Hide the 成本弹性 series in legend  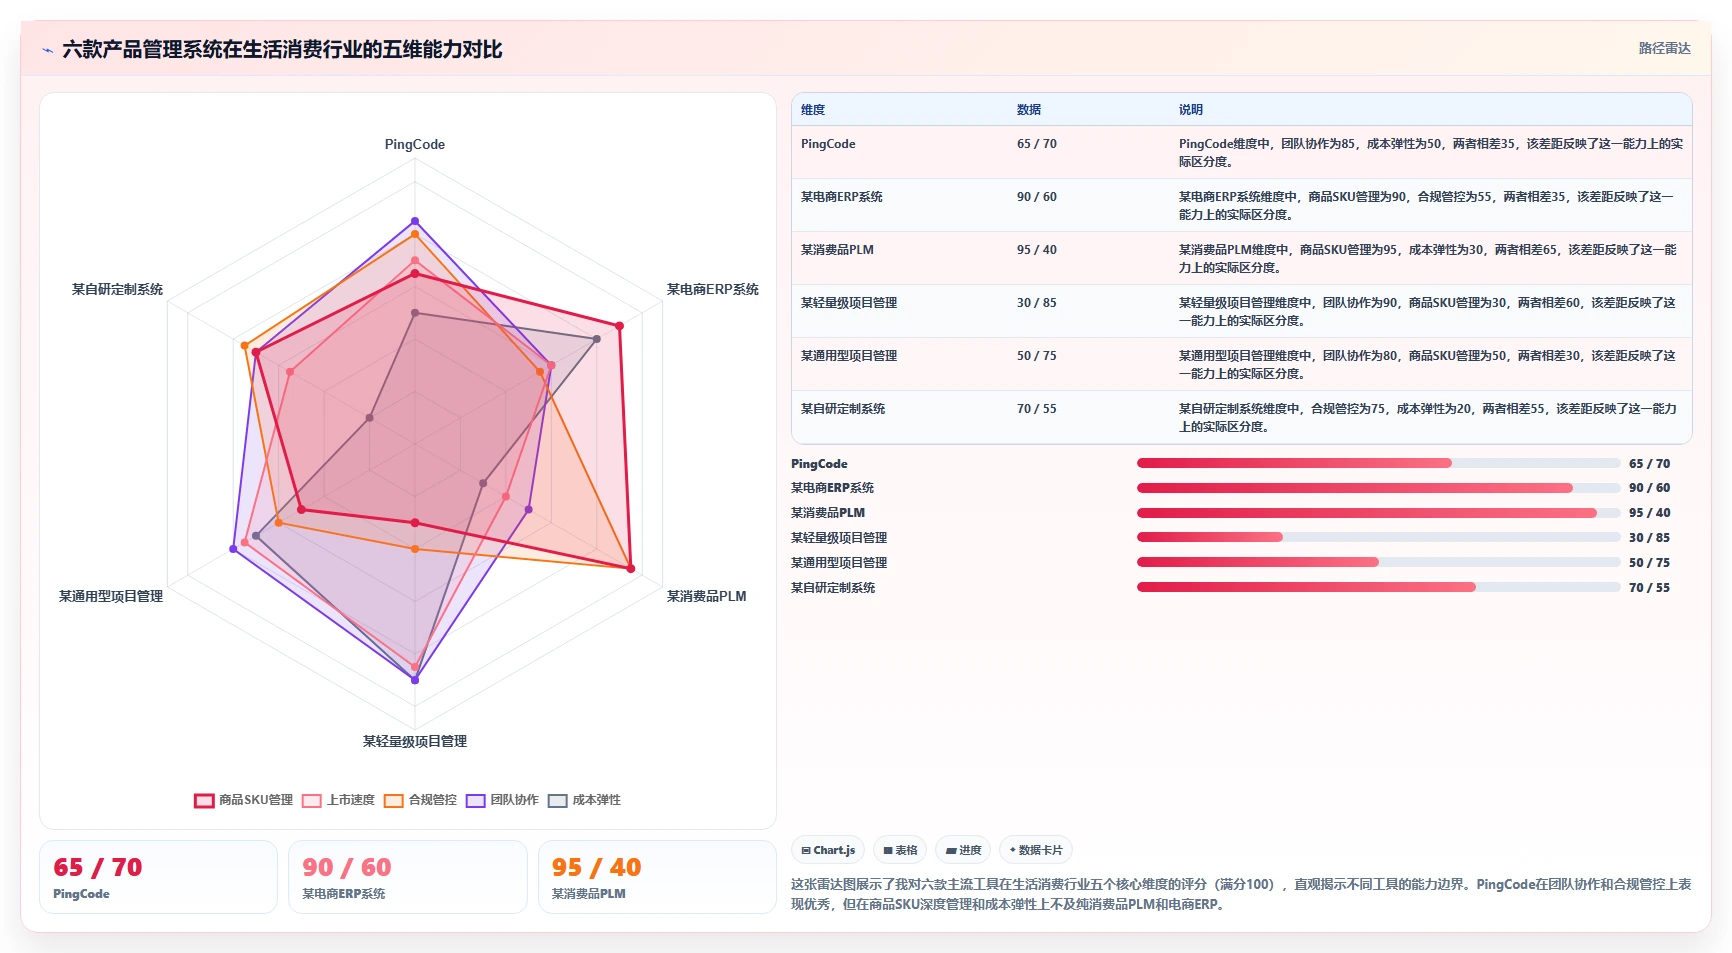(x=584, y=800)
